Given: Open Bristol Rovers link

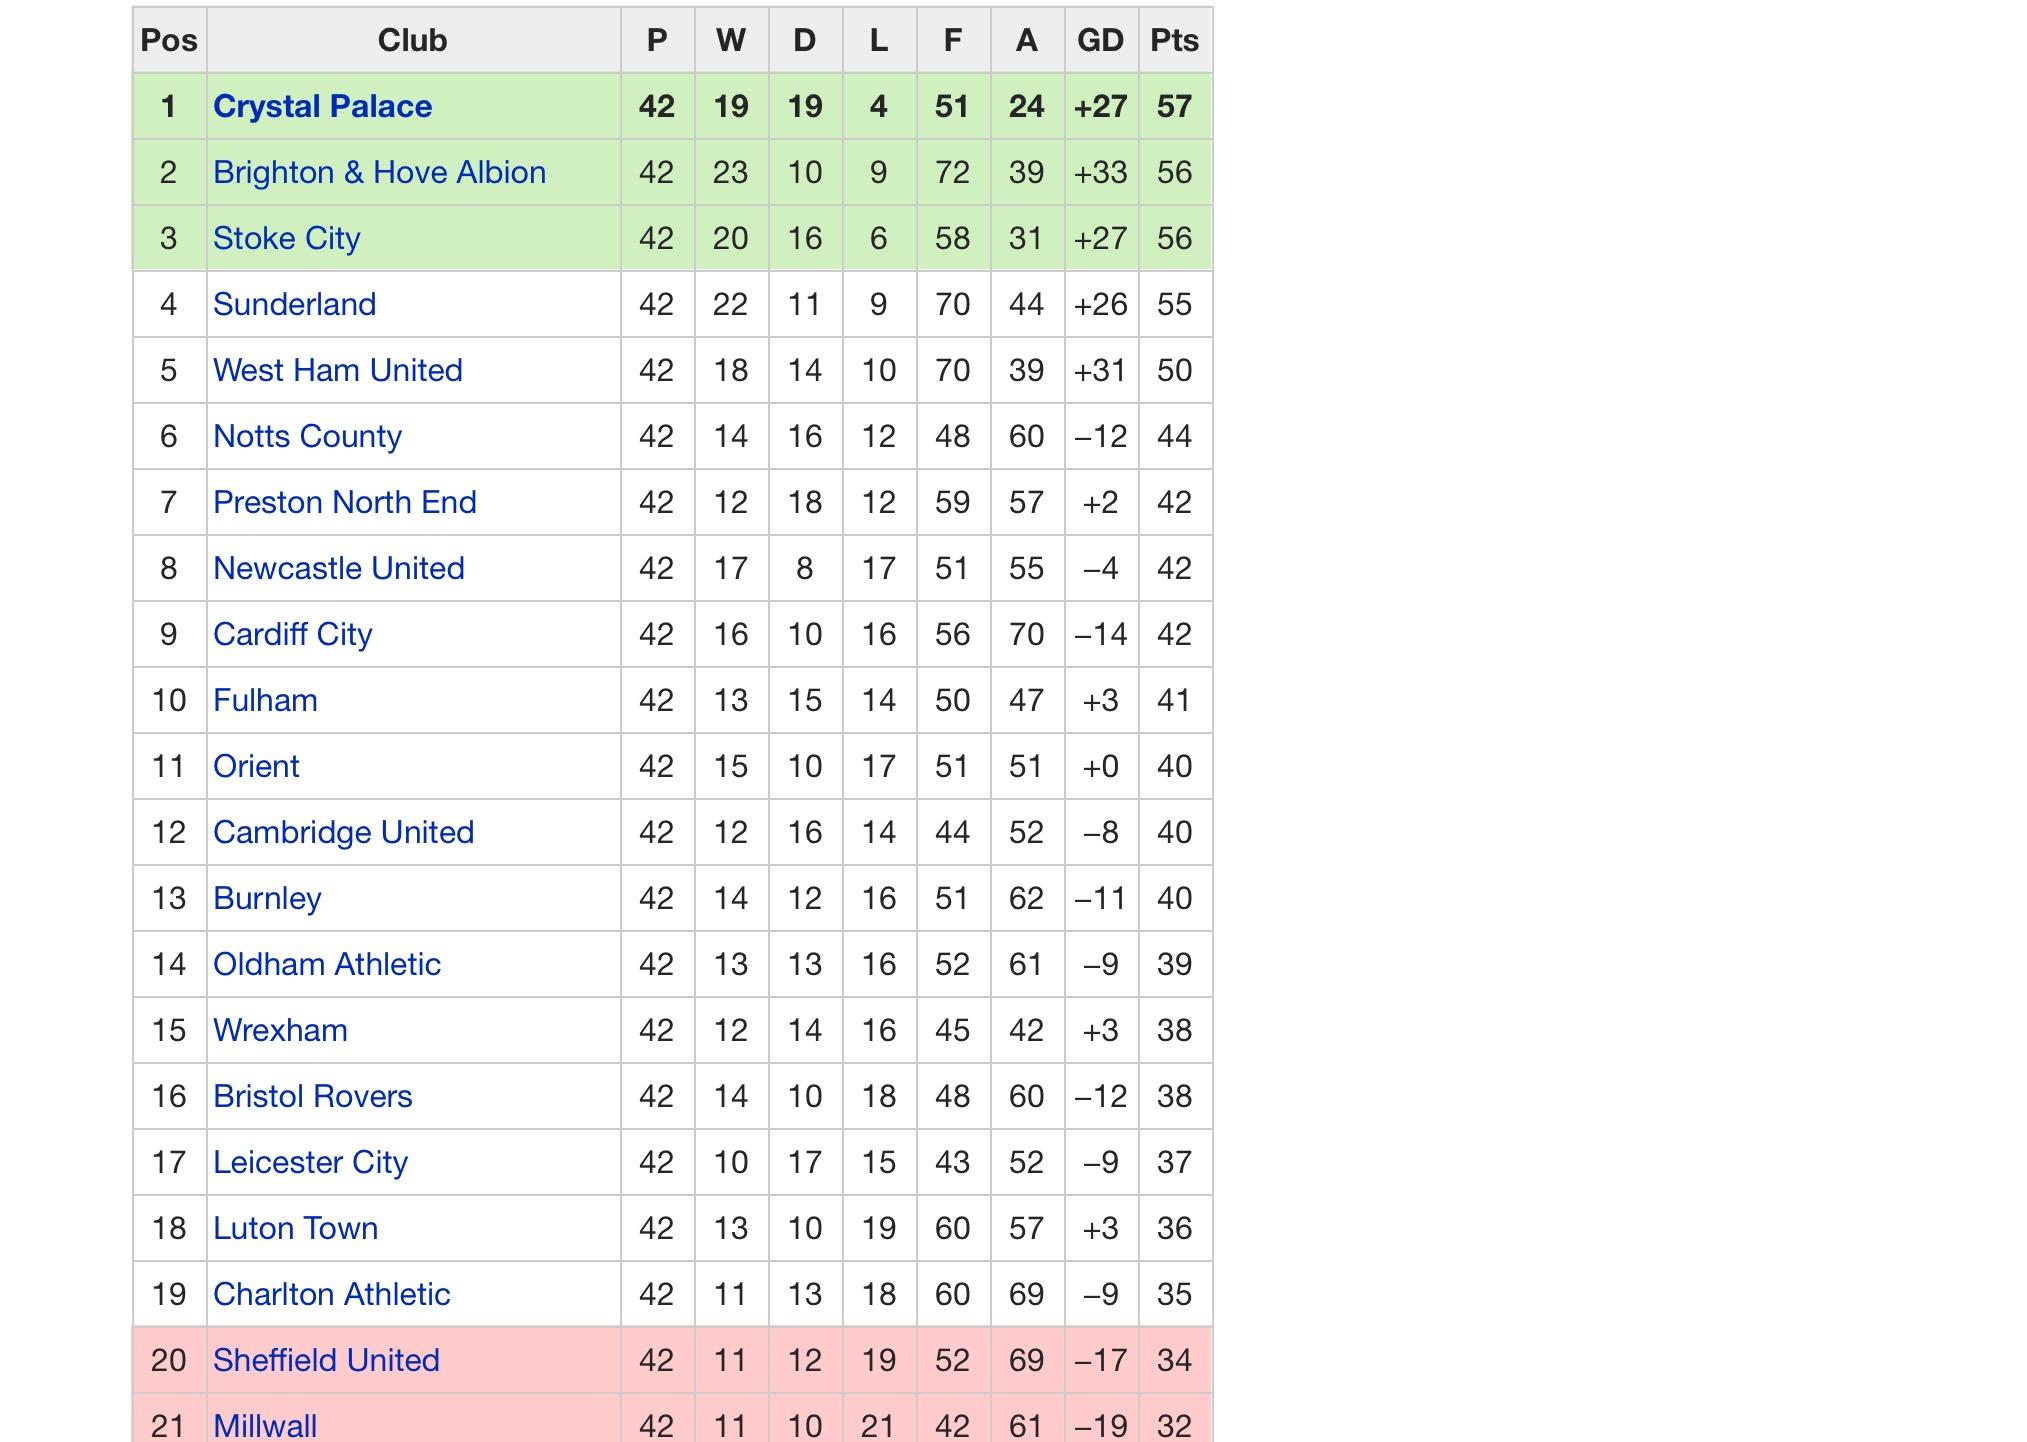Looking at the screenshot, I should click(x=312, y=1096).
